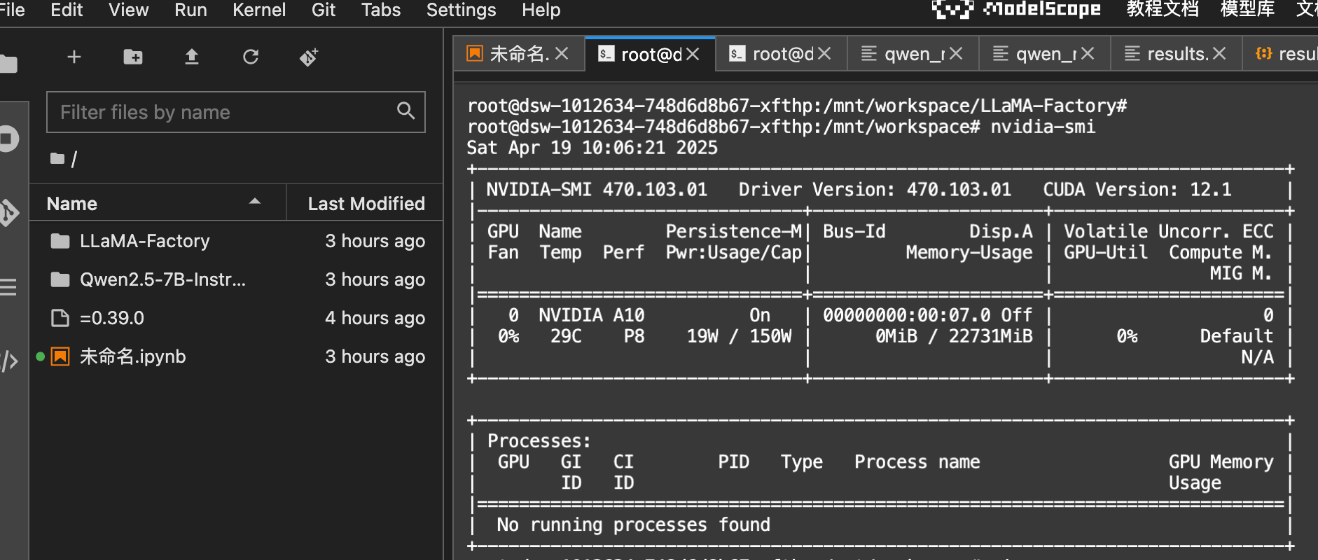
Task: Click the Git clone icon in file toolbar
Action: tap(309, 57)
